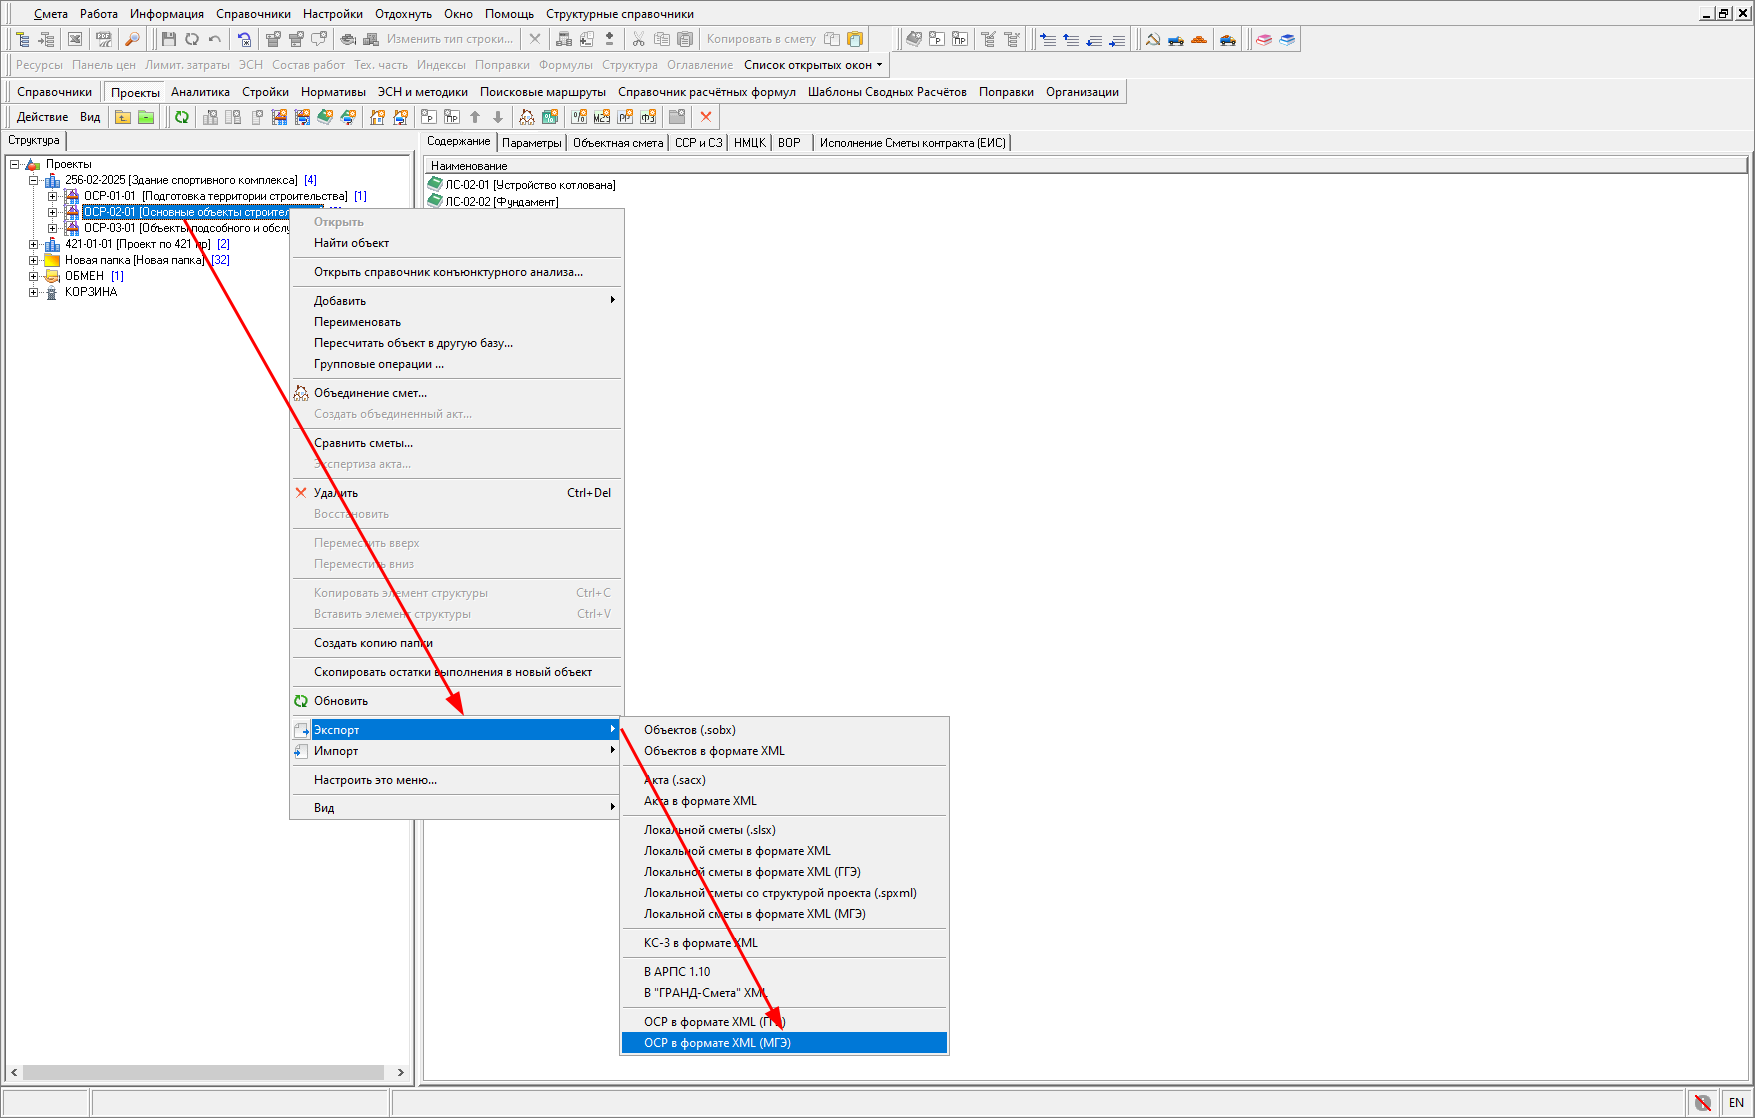This screenshot has width=1755, height=1118.
Task: Select Импорт in the context menu
Action: [x=336, y=751]
